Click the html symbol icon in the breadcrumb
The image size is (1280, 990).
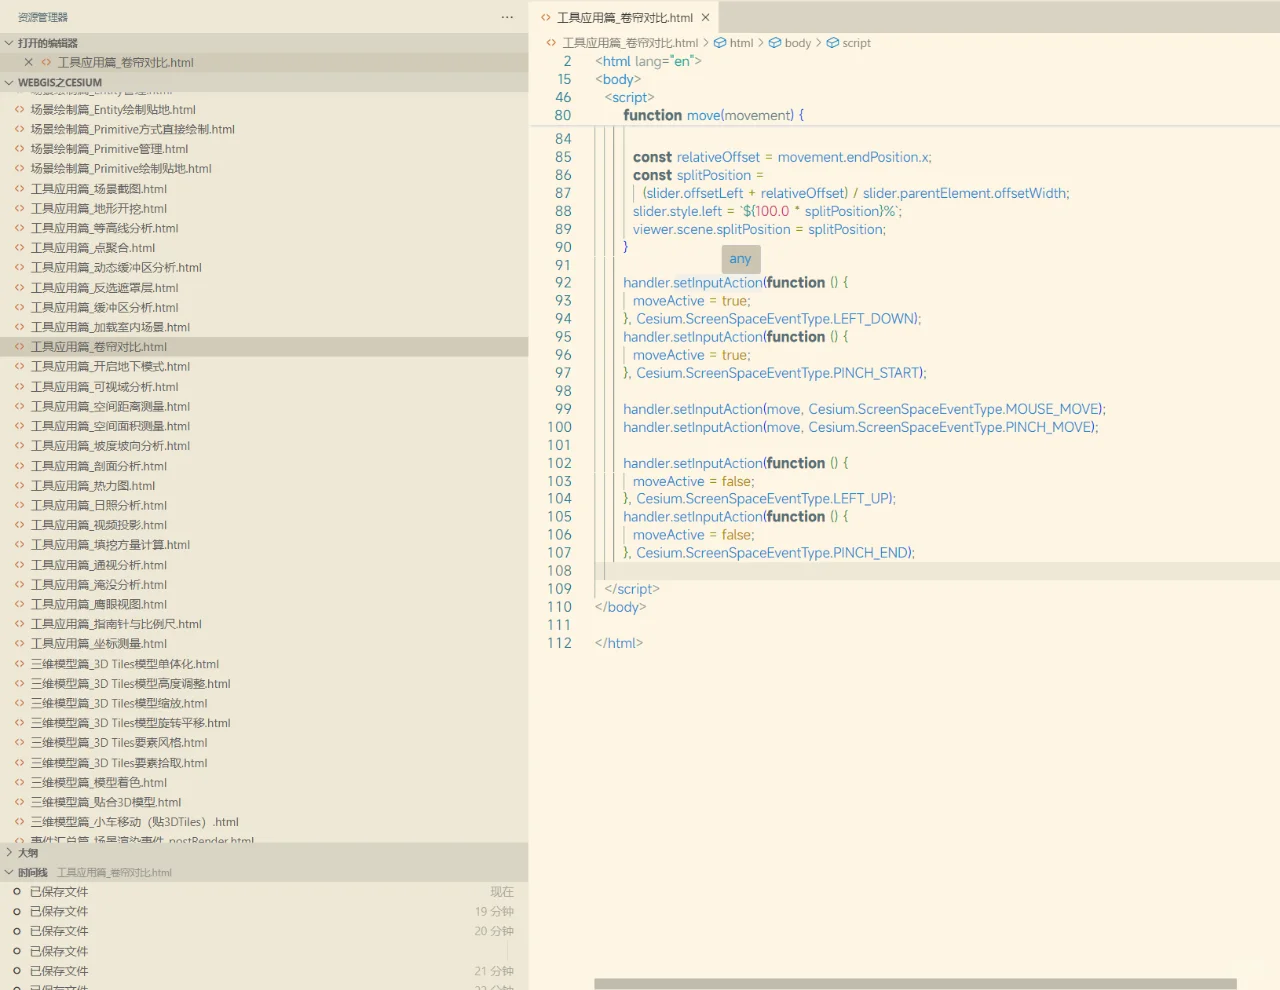(x=720, y=43)
